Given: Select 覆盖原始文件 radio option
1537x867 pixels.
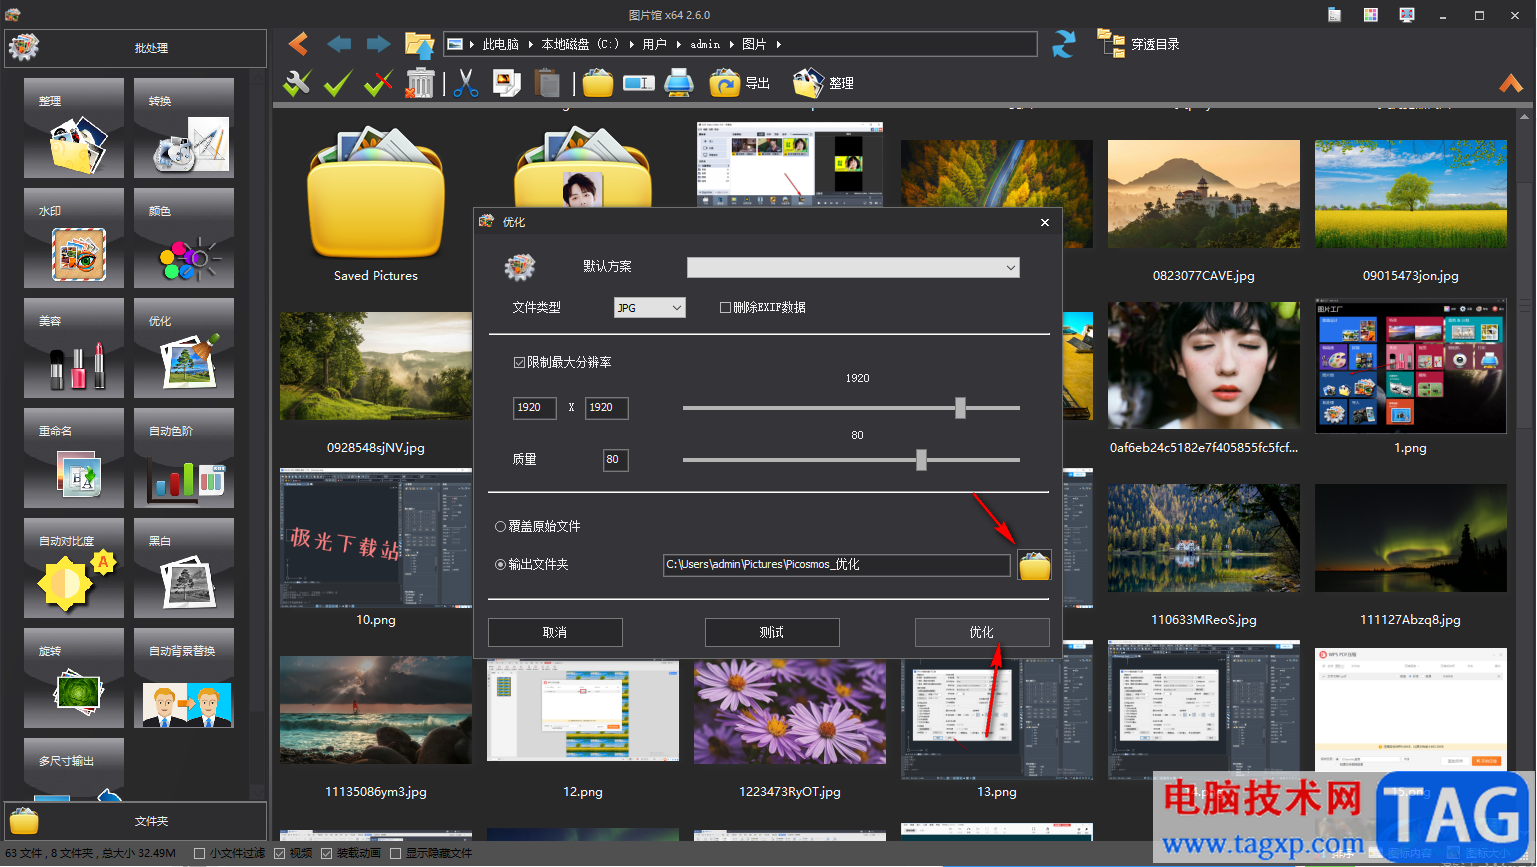Looking at the screenshot, I should [501, 527].
